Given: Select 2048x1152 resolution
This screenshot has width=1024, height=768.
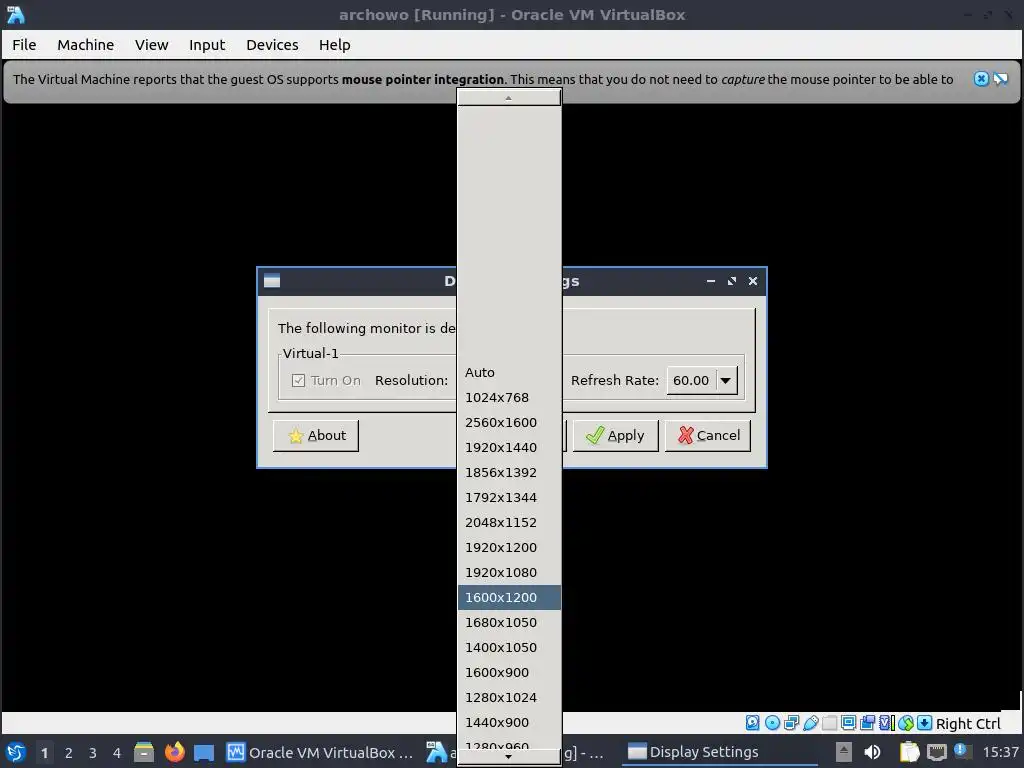Looking at the screenshot, I should click(x=509, y=522).
